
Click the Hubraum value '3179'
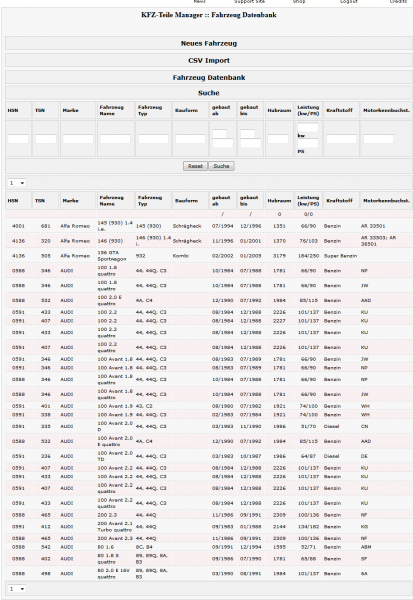tap(279, 256)
